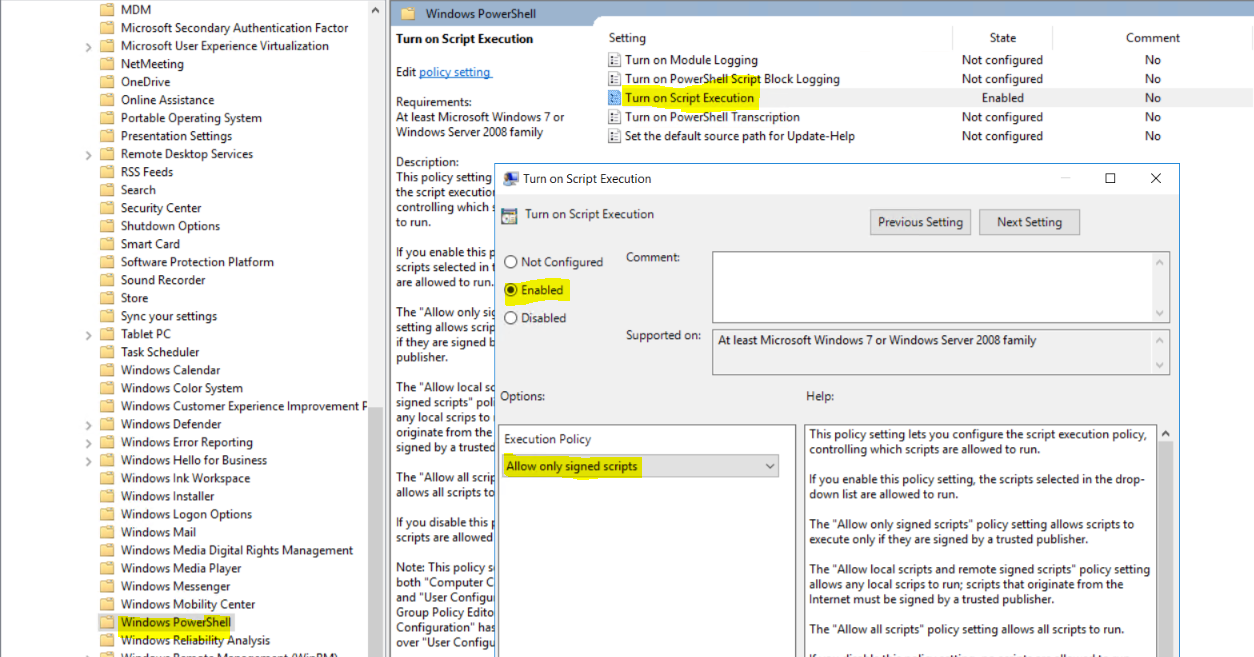This screenshot has width=1254, height=657.
Task: Click the Security Center folder icon
Action: [x=108, y=208]
